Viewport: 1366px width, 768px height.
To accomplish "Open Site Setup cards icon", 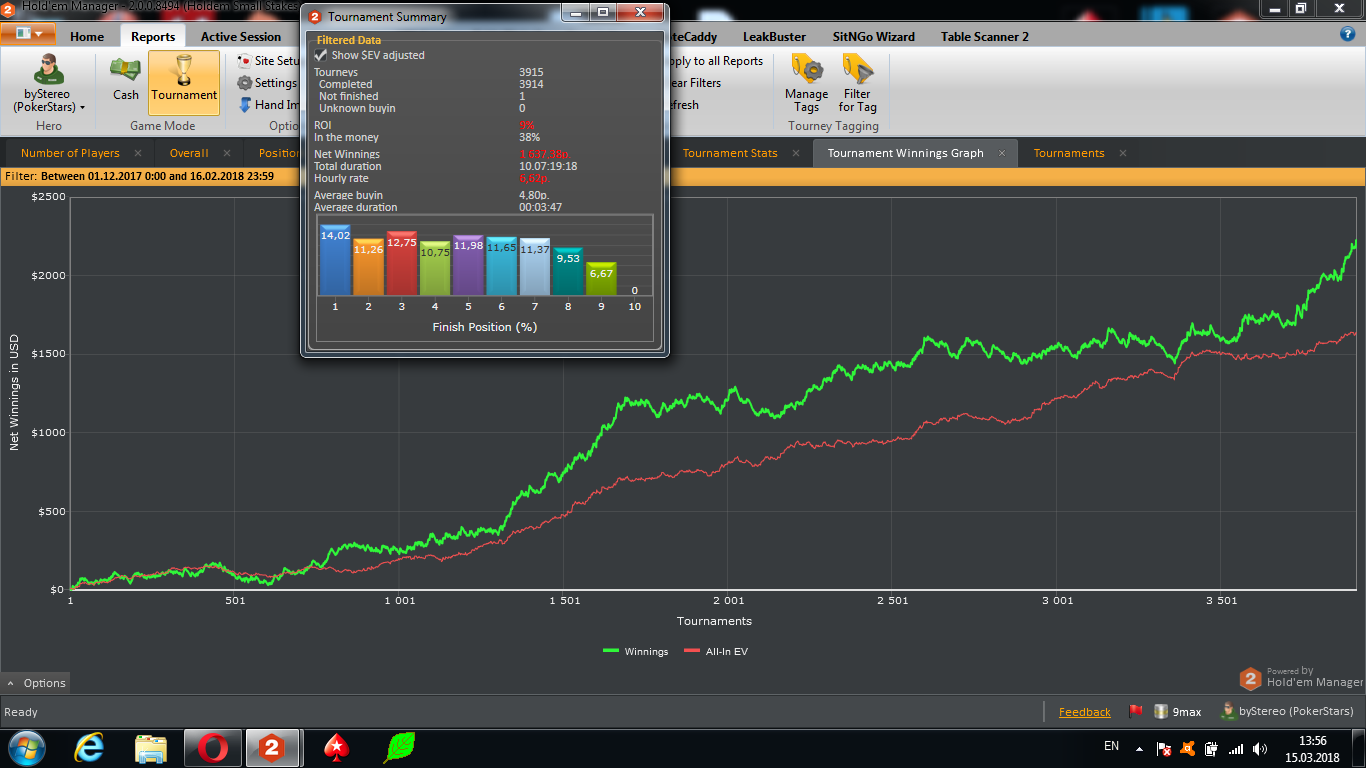I will click(x=245, y=61).
